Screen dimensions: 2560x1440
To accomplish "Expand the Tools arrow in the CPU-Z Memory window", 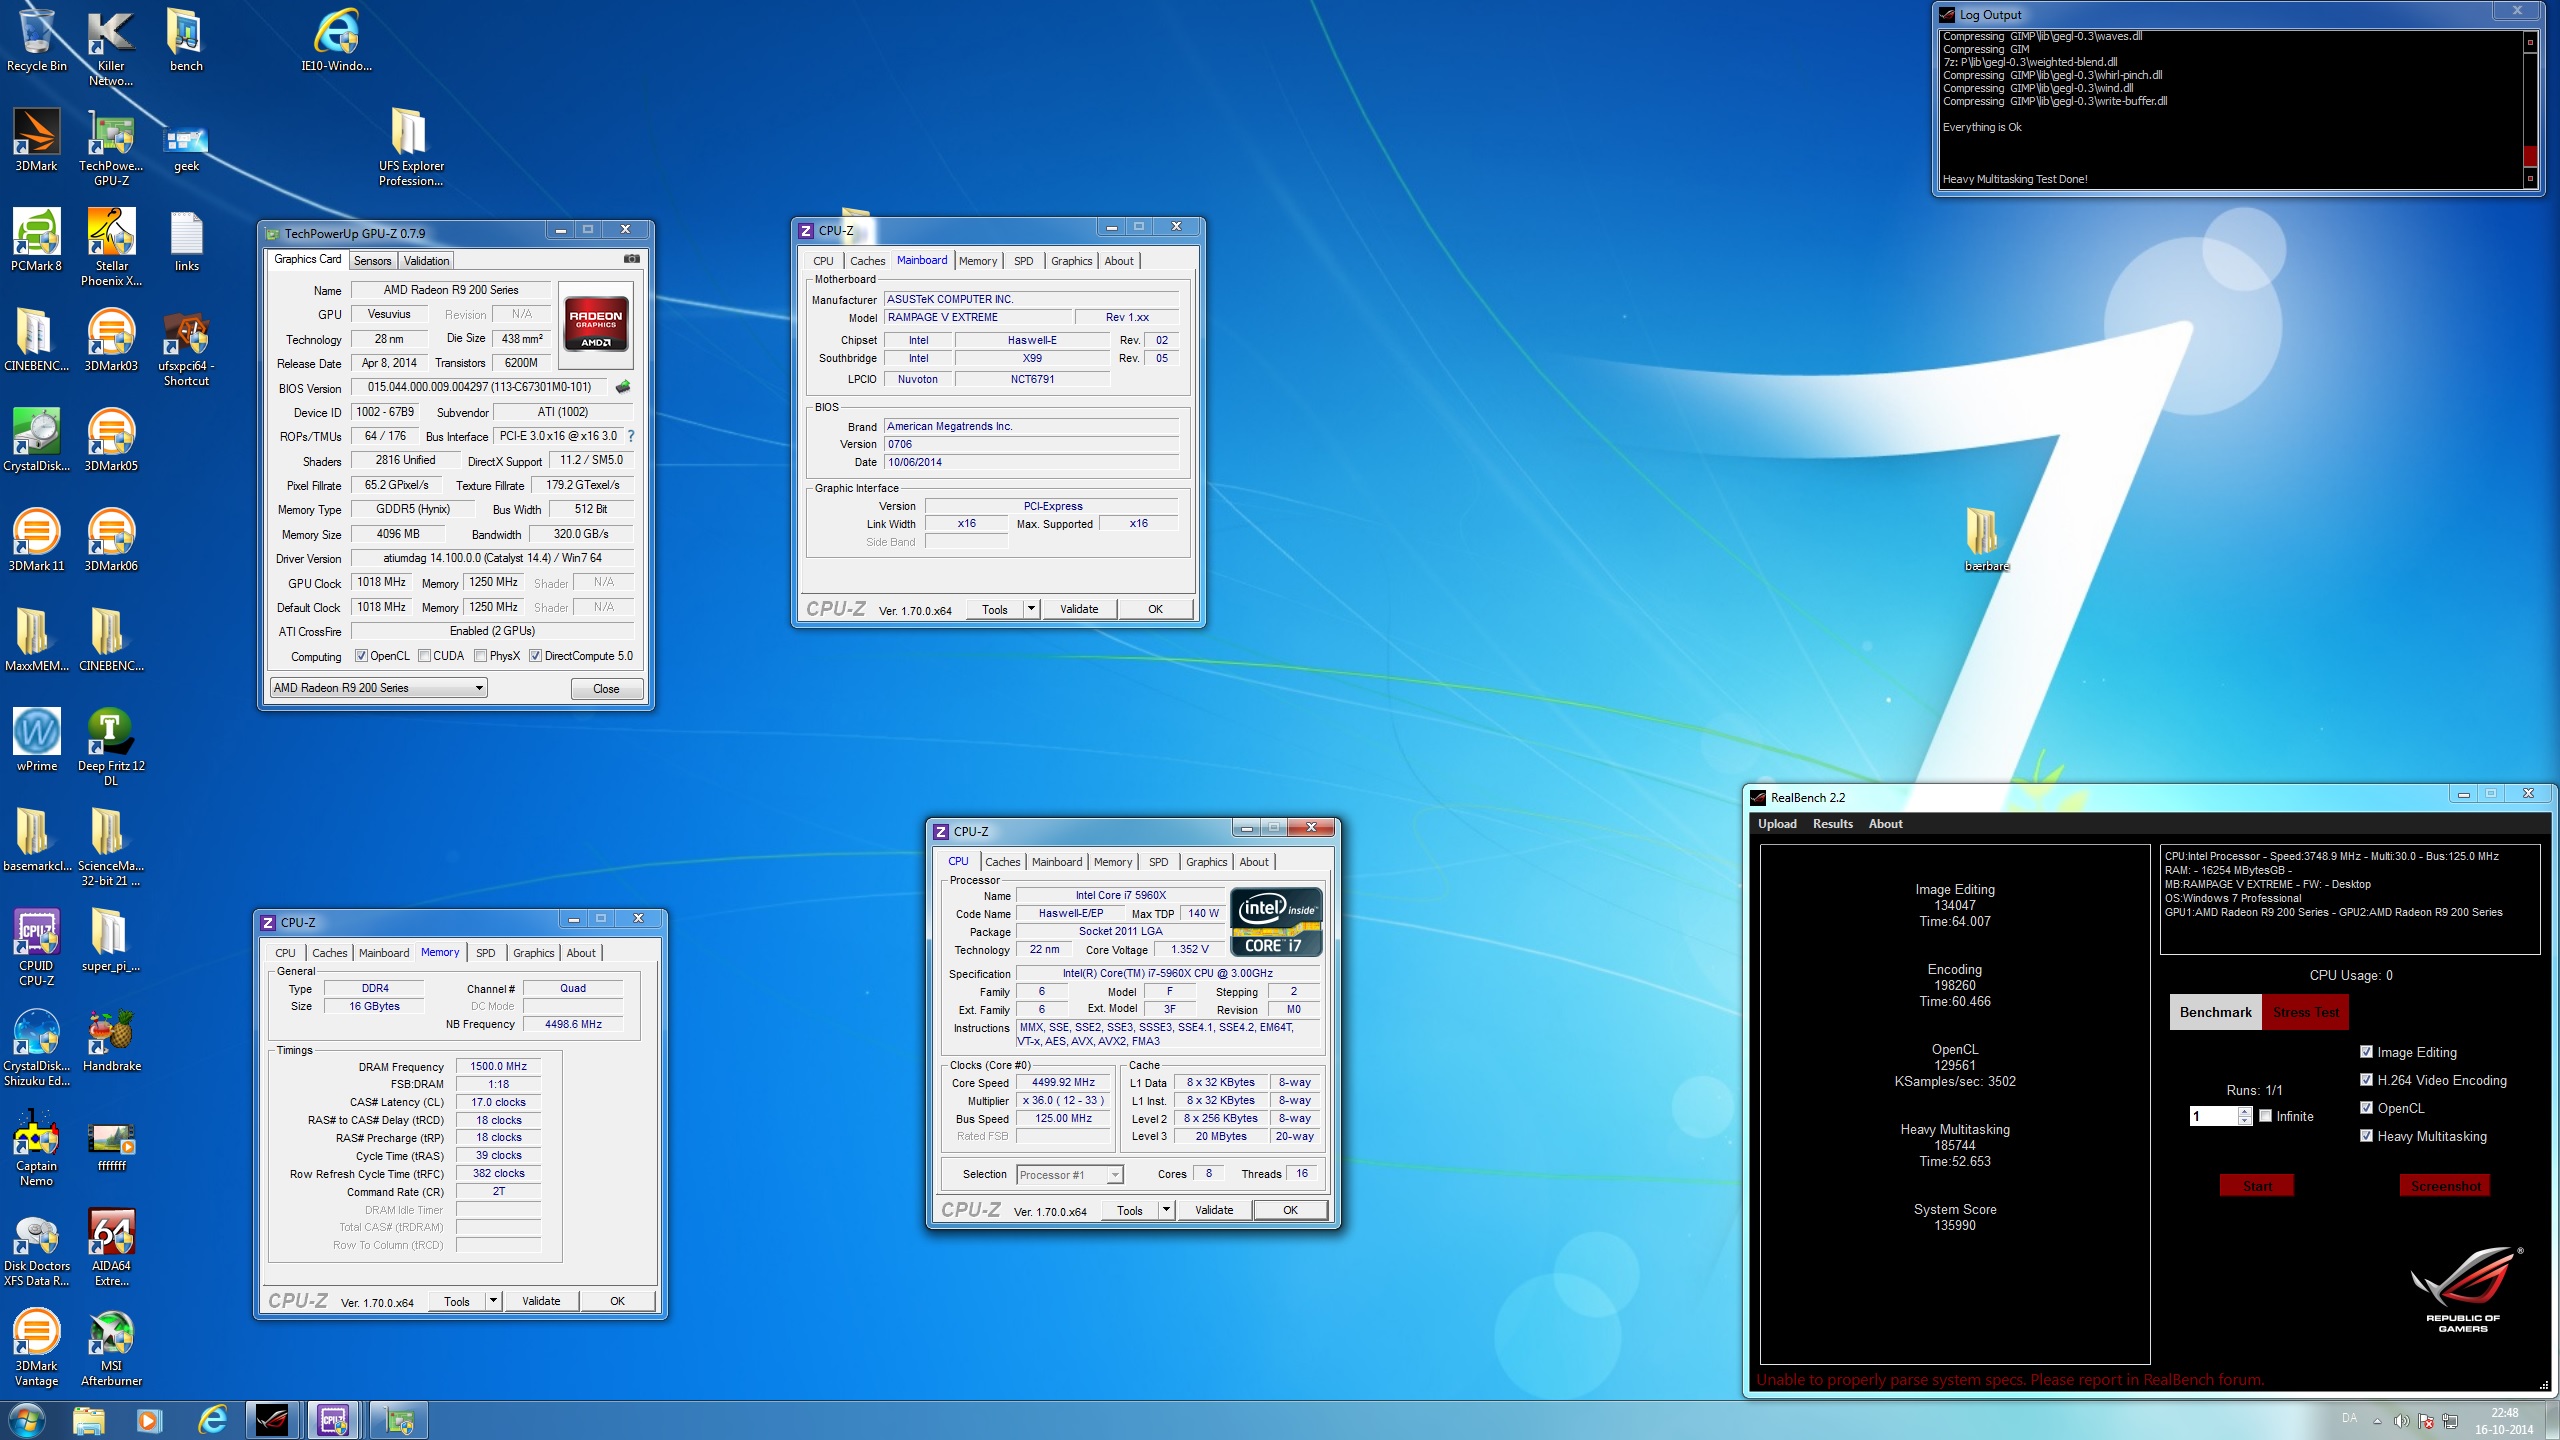I will 493,1301.
